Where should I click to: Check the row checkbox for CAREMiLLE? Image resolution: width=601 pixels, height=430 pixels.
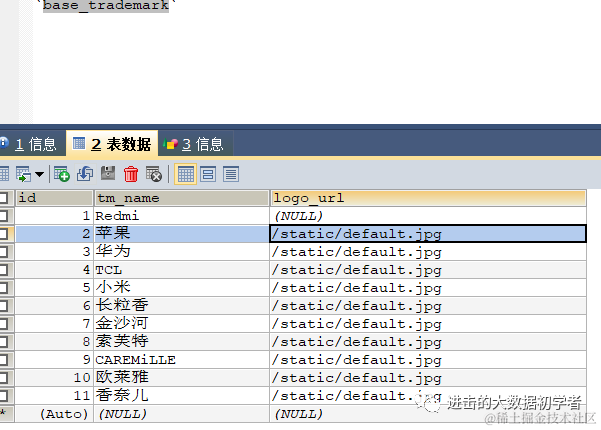click(x=4, y=360)
